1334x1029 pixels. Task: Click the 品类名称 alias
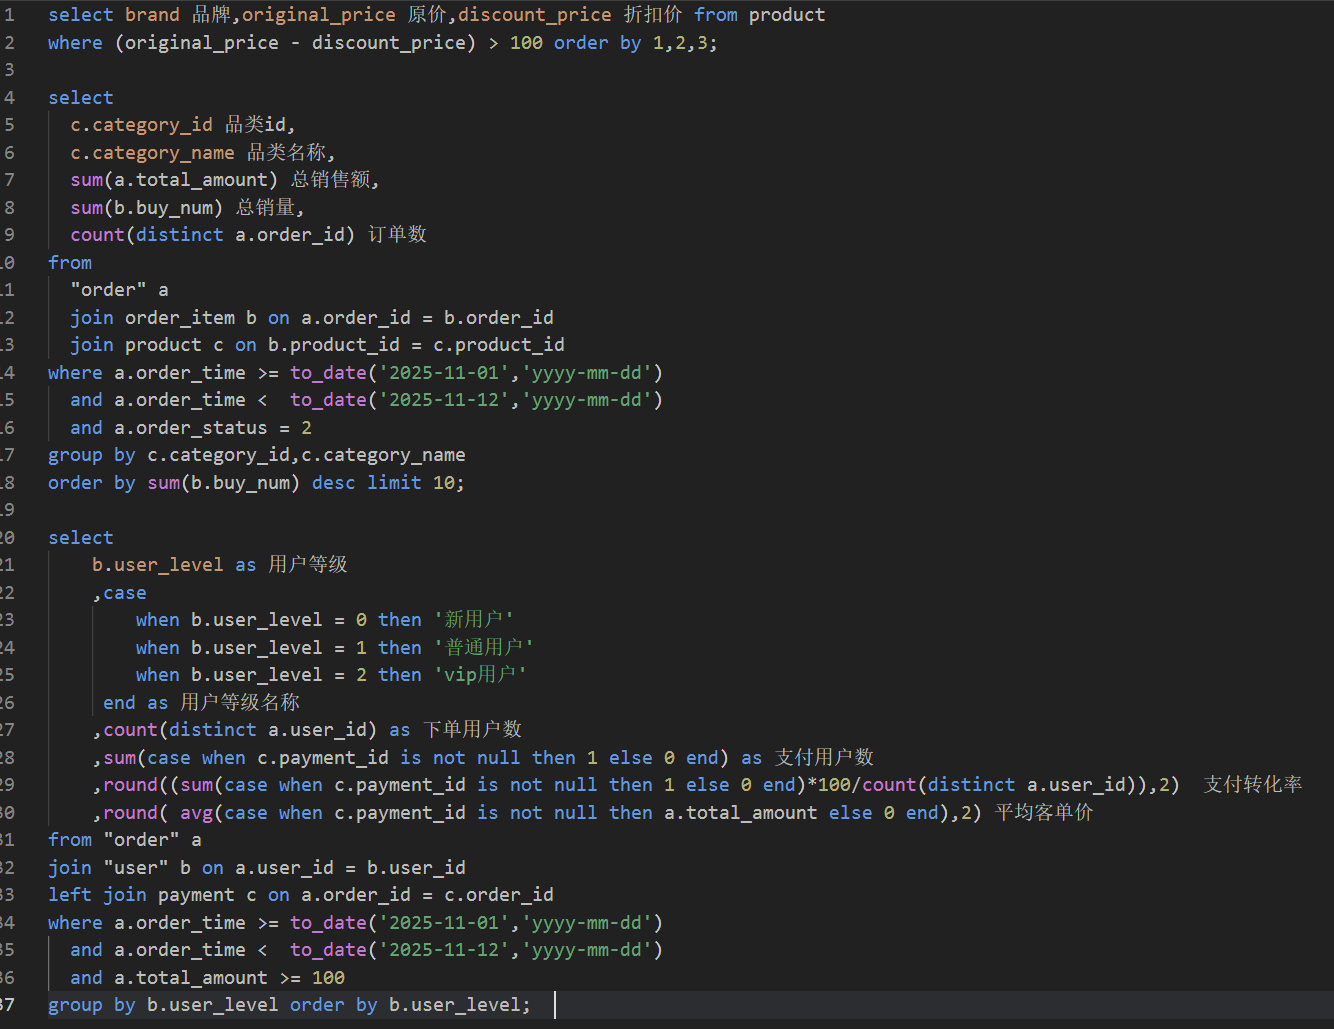click(x=286, y=153)
